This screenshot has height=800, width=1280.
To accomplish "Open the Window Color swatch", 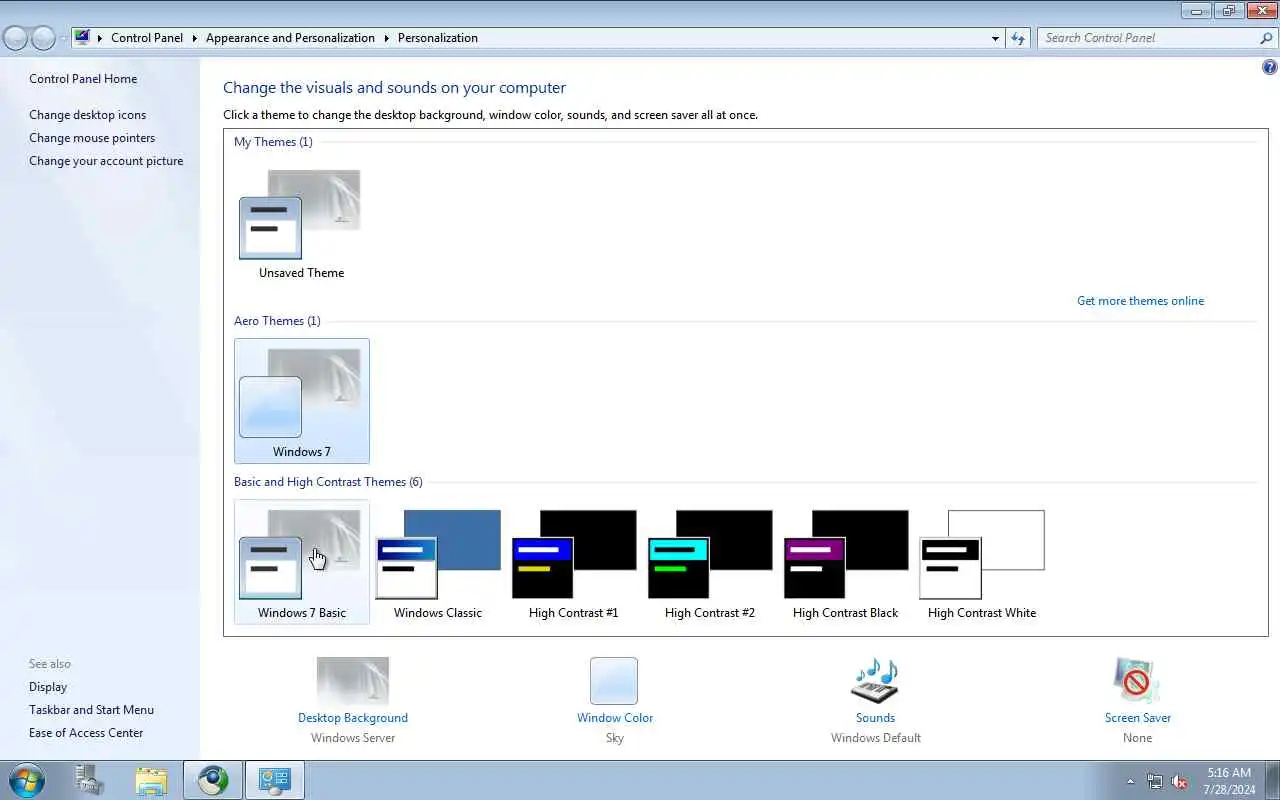I will coord(614,681).
